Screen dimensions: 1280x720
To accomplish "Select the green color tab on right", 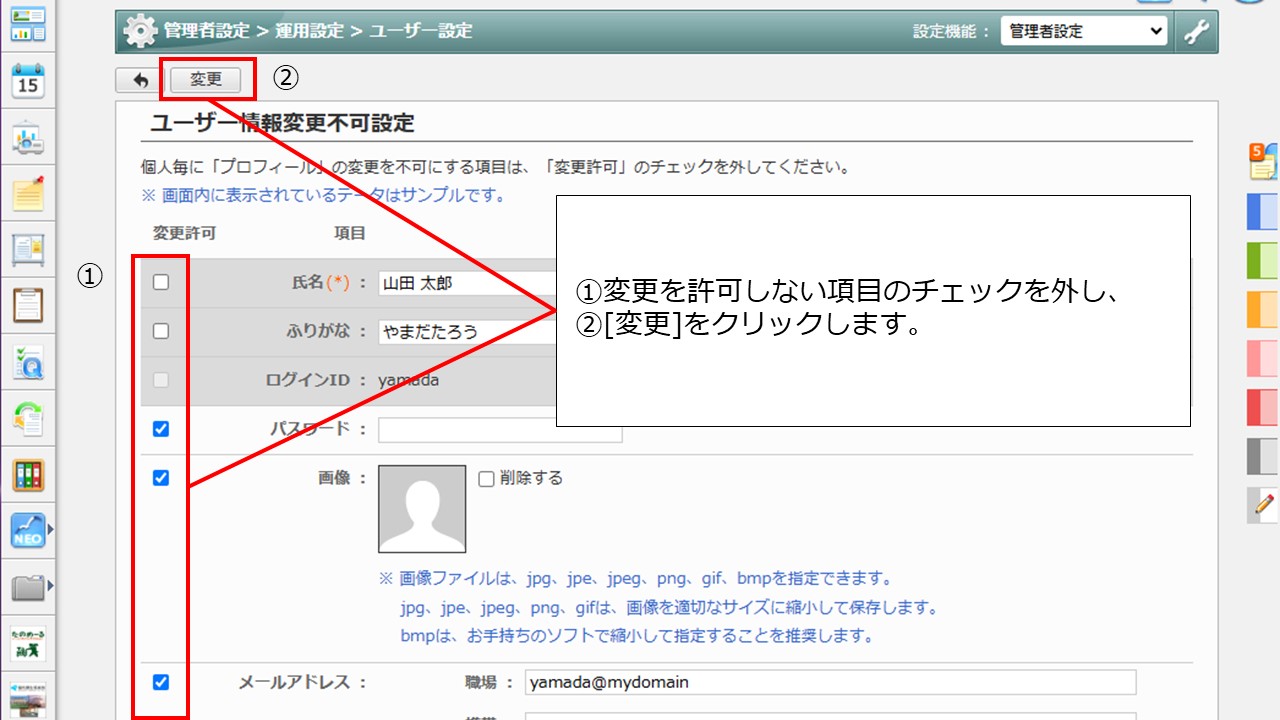I will [x=1263, y=260].
